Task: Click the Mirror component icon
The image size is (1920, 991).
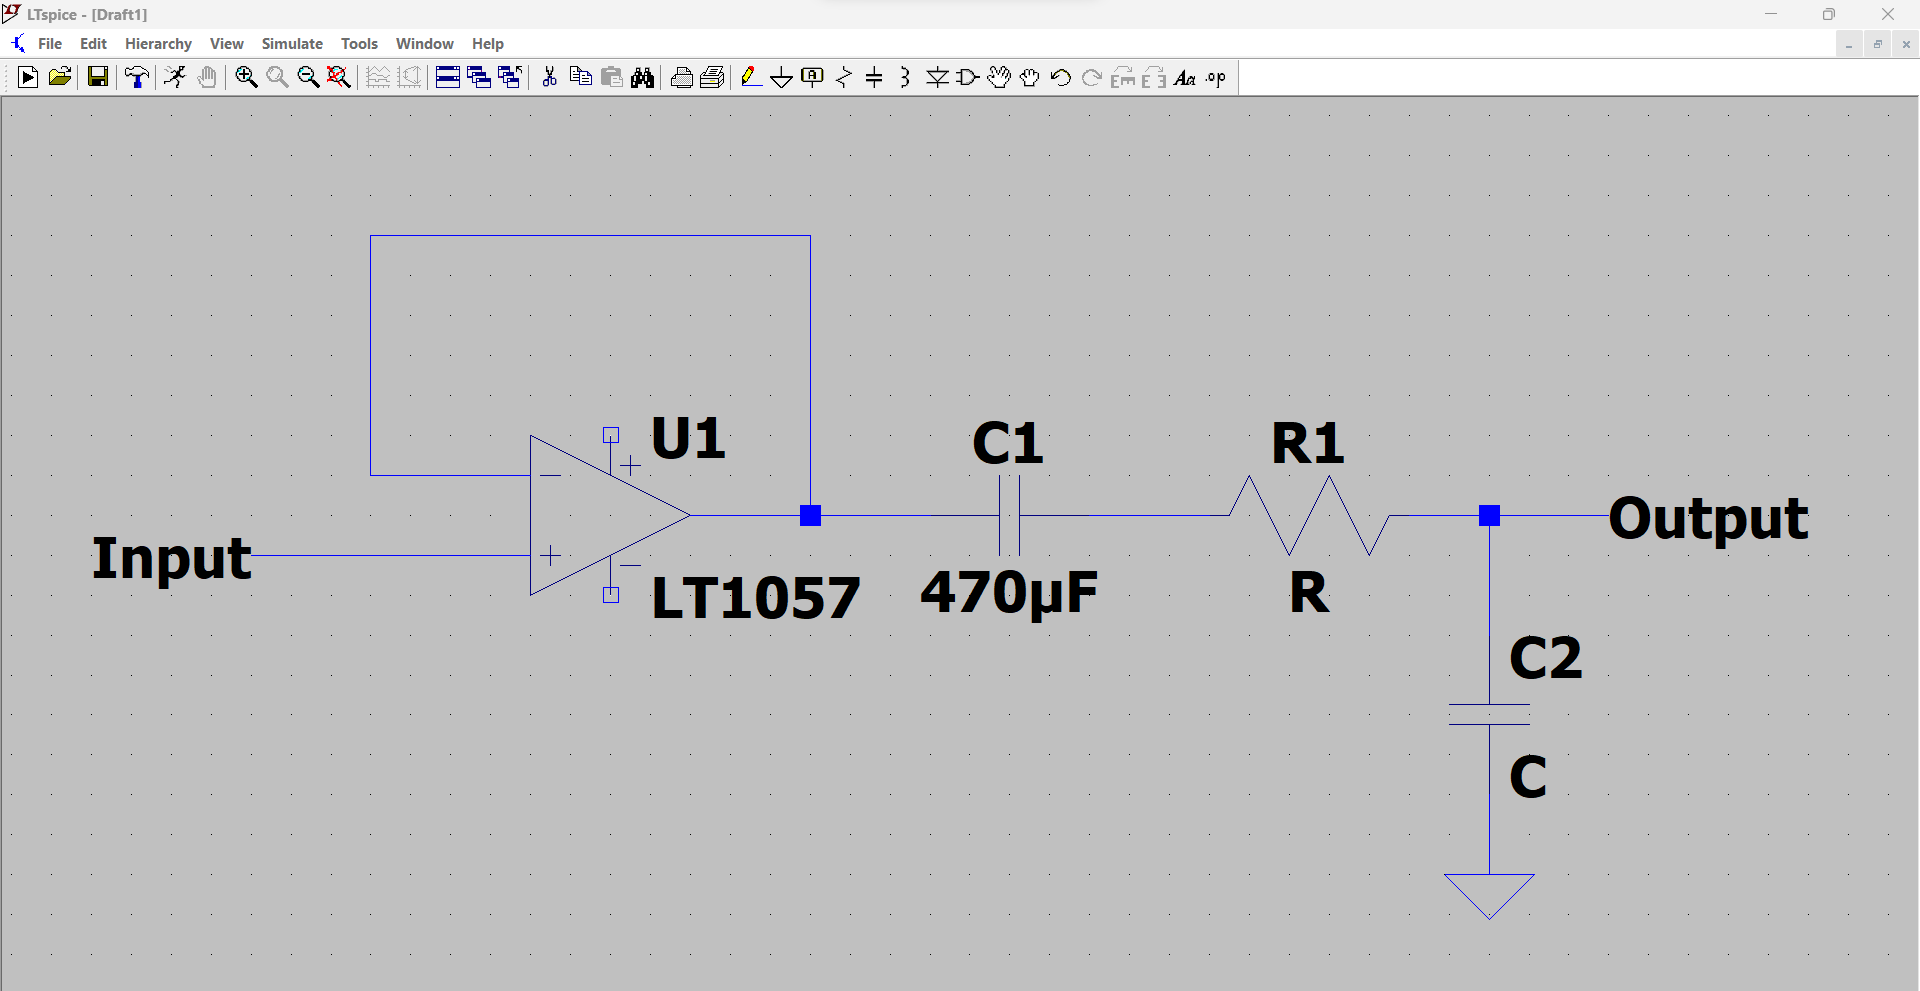Action: (x=1154, y=77)
